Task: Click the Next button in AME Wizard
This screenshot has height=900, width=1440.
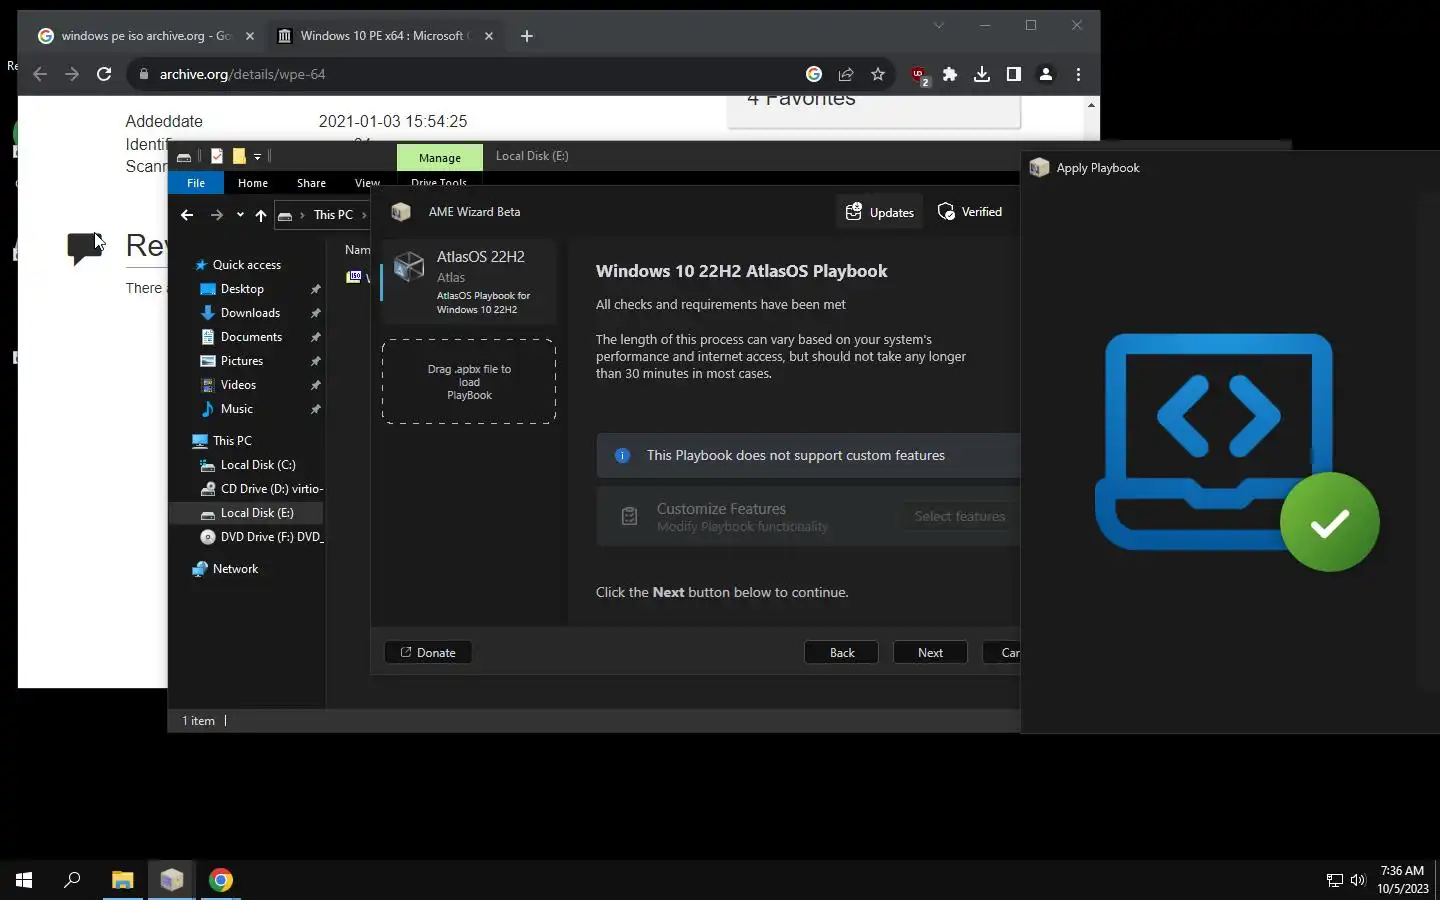Action: click(x=930, y=652)
